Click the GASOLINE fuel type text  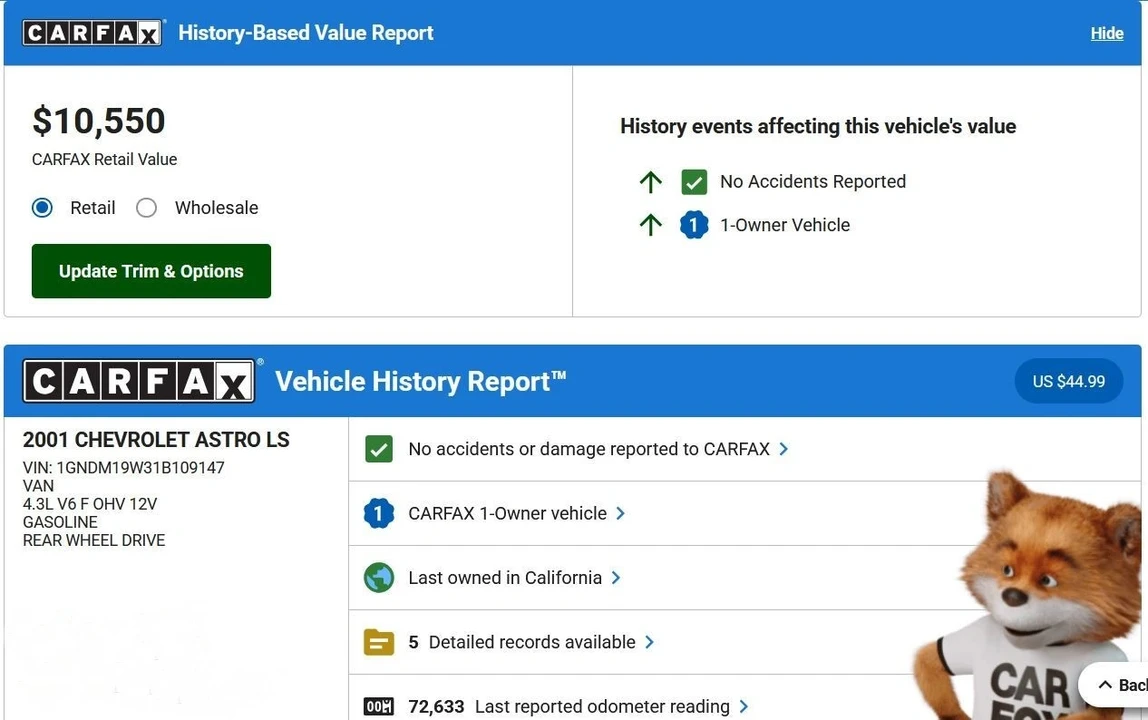coord(60,522)
